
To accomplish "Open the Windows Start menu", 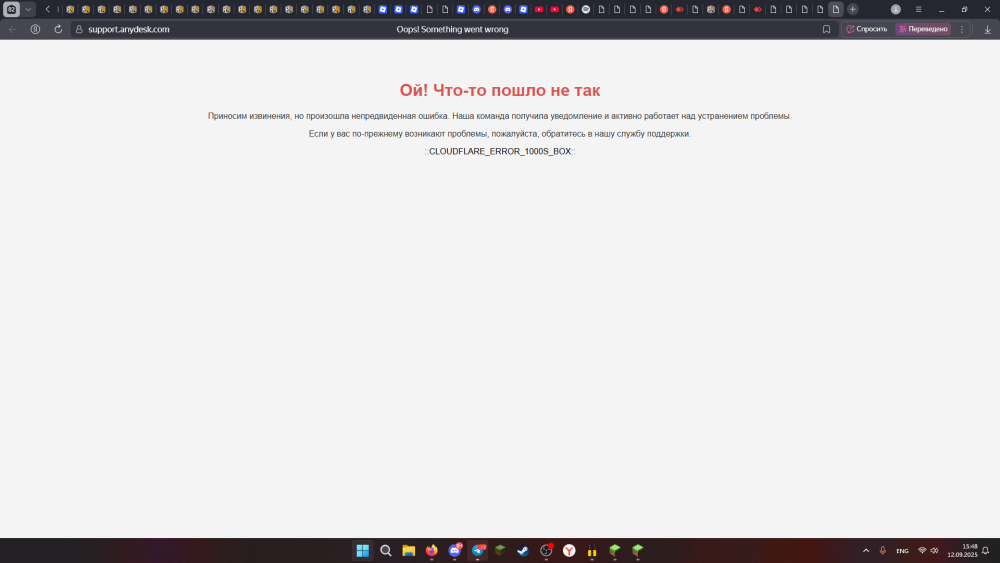I will [363, 551].
